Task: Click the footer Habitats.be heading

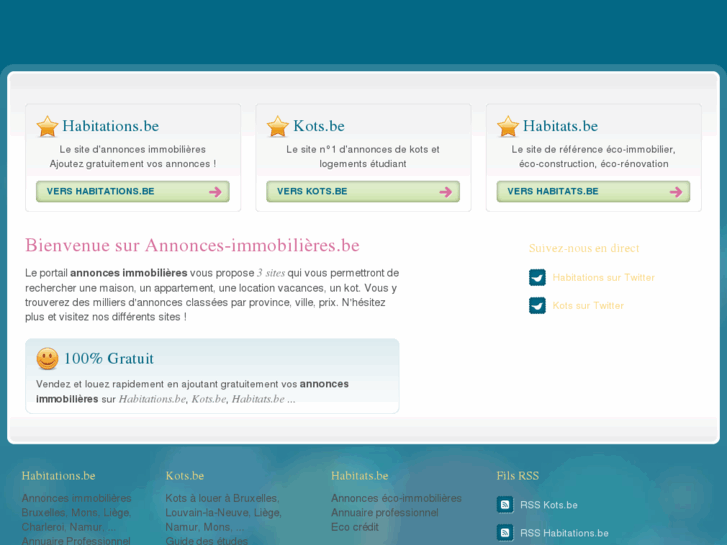Action: pos(360,476)
